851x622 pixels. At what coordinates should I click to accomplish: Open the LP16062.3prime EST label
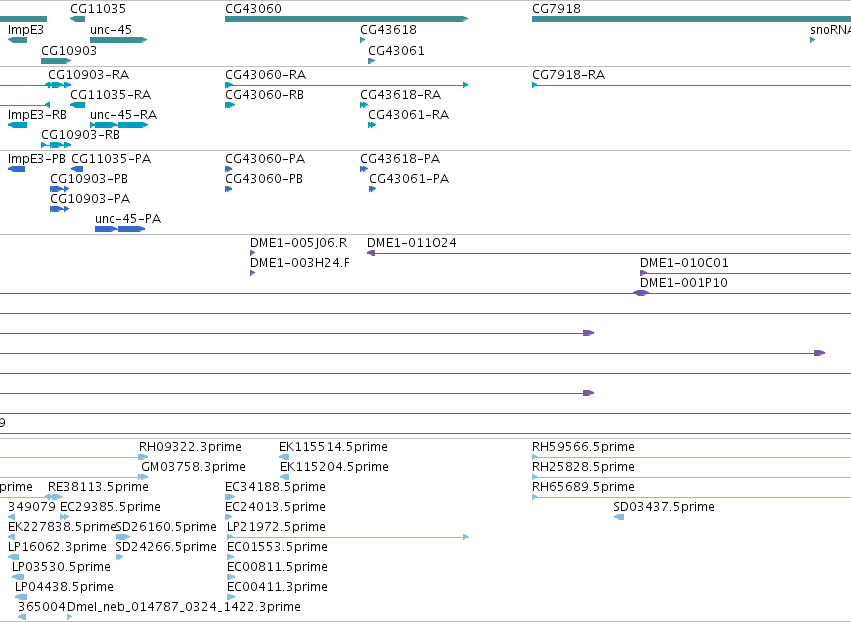pyautogui.click(x=58, y=548)
